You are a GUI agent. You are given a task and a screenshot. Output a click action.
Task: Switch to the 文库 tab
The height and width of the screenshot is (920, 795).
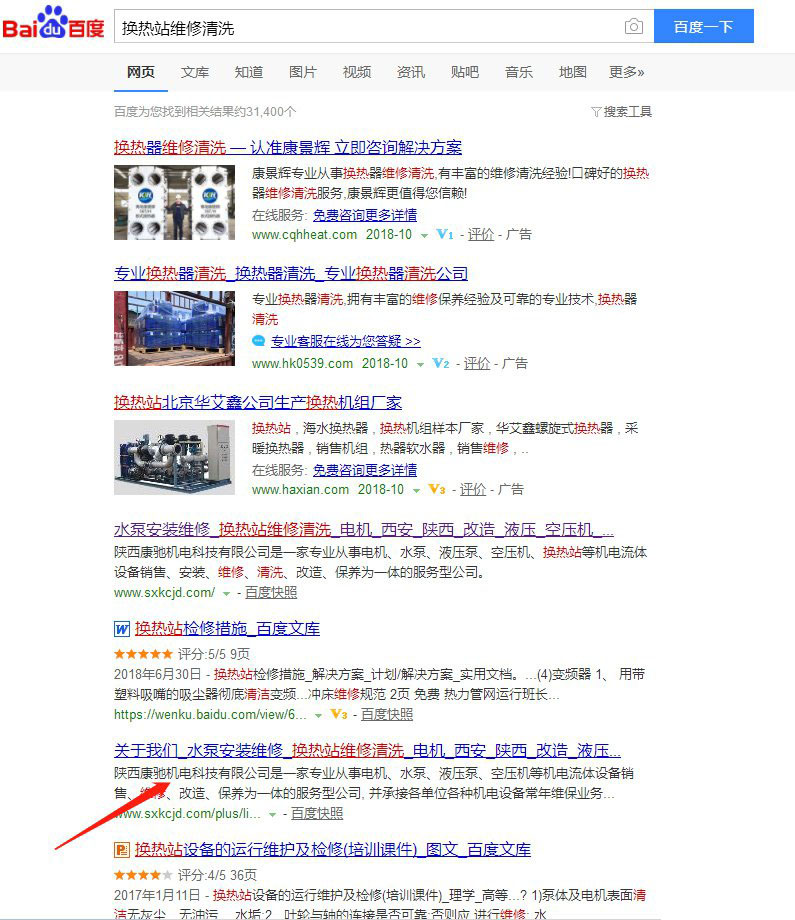195,72
